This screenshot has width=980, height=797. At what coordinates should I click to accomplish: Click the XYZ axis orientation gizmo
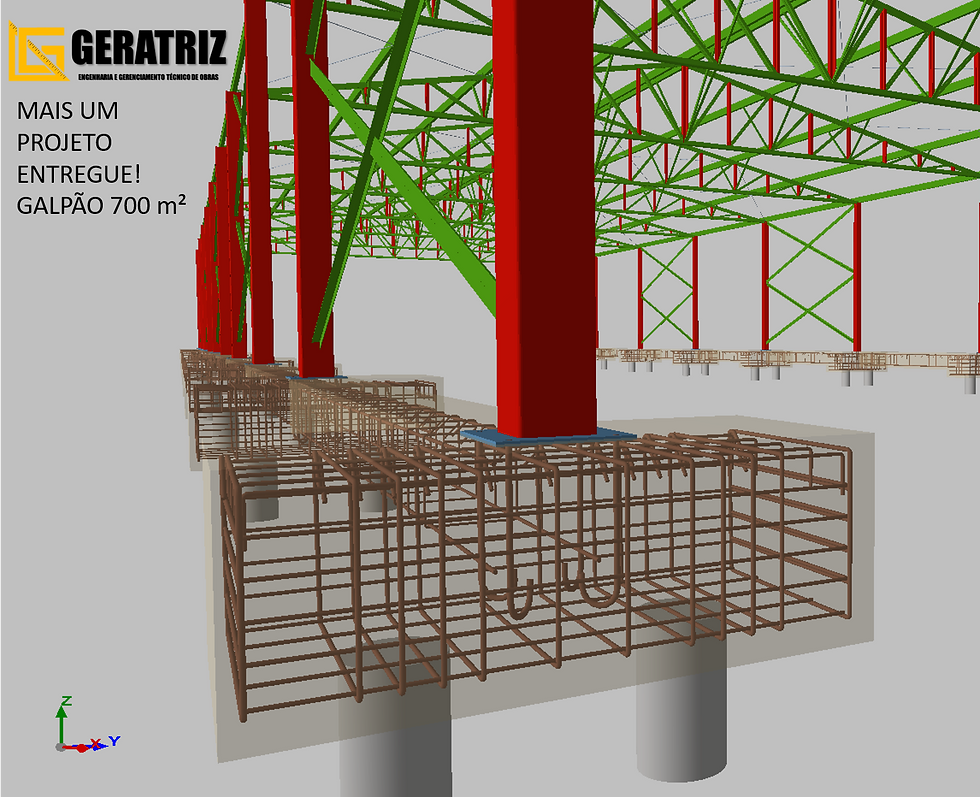[87, 724]
